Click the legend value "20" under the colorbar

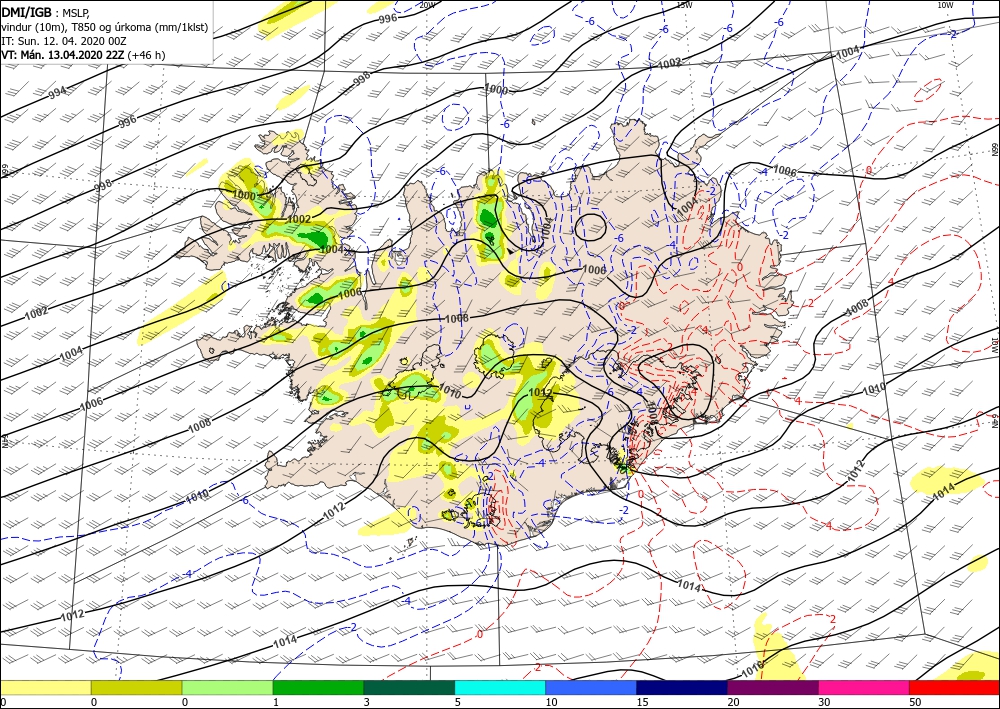tap(733, 702)
